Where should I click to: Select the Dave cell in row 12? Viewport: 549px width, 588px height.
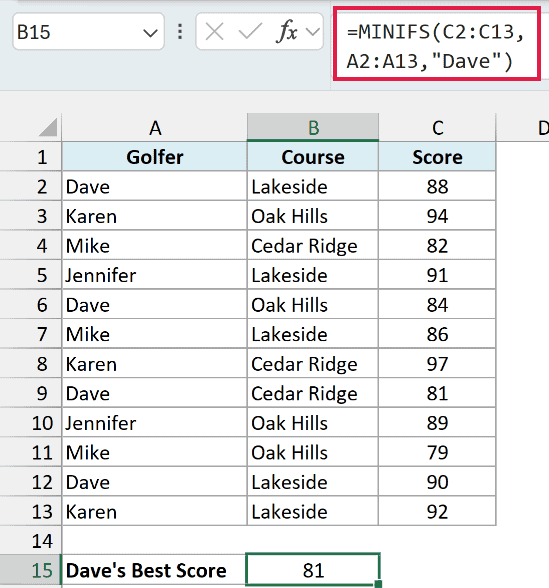pyautogui.click(x=154, y=482)
